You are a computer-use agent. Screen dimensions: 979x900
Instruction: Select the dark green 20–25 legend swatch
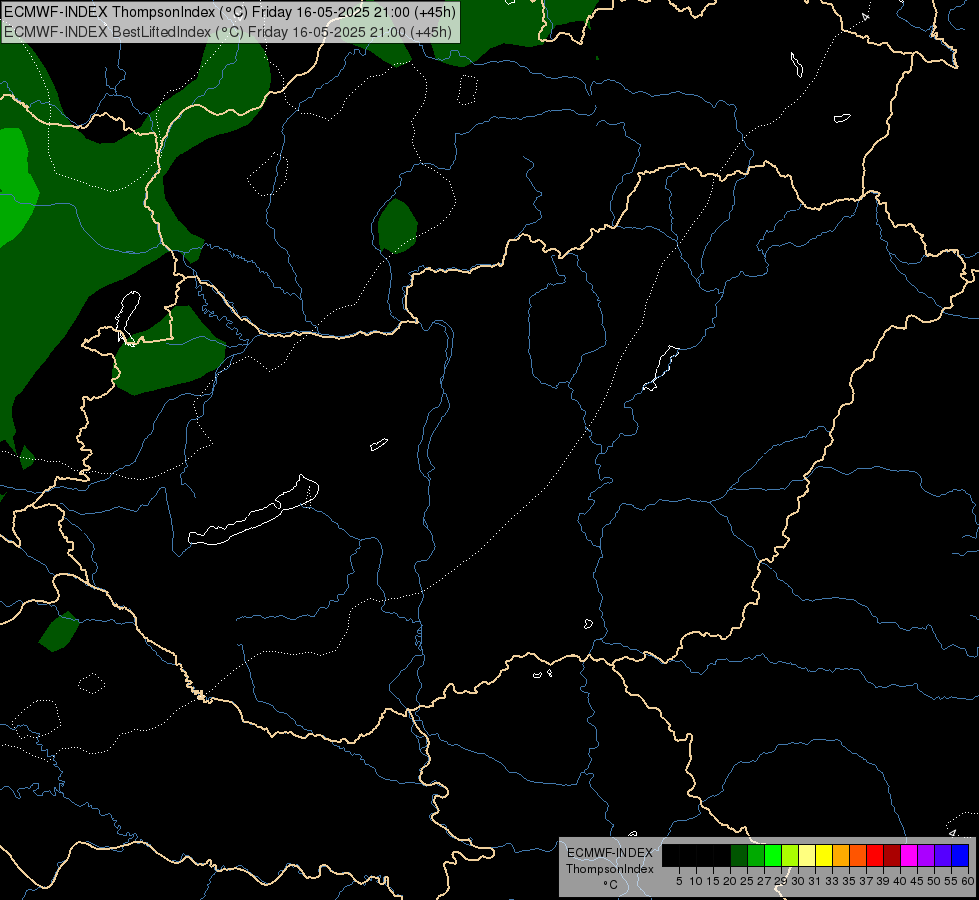click(x=739, y=855)
